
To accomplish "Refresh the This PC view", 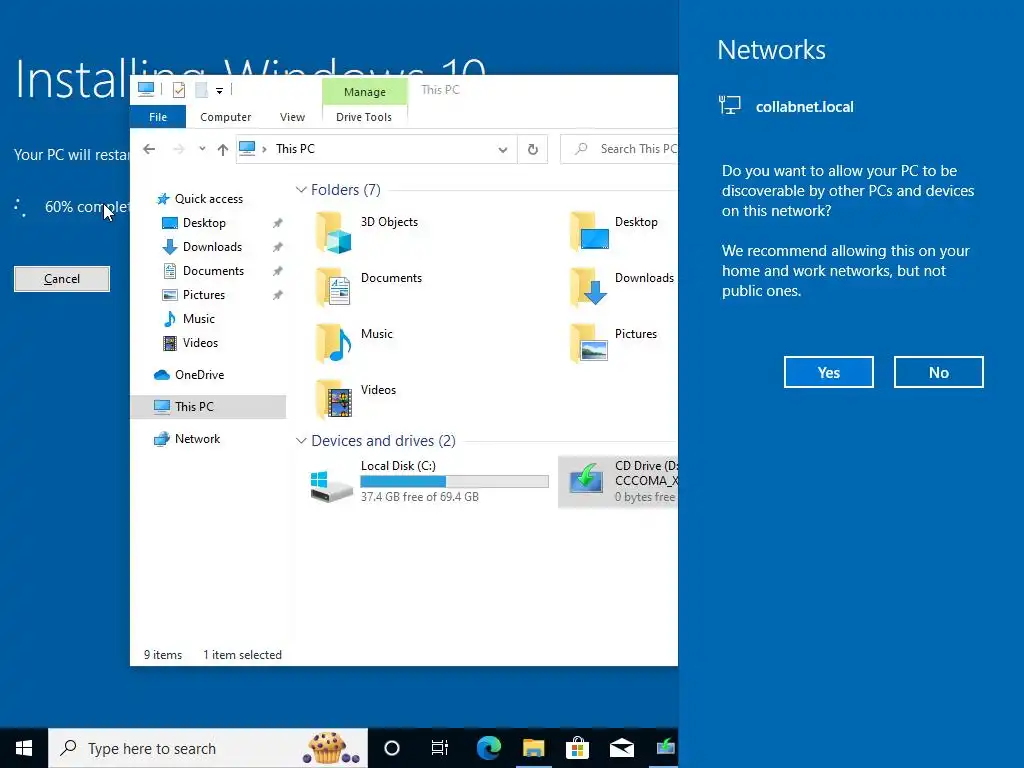I will coord(533,150).
